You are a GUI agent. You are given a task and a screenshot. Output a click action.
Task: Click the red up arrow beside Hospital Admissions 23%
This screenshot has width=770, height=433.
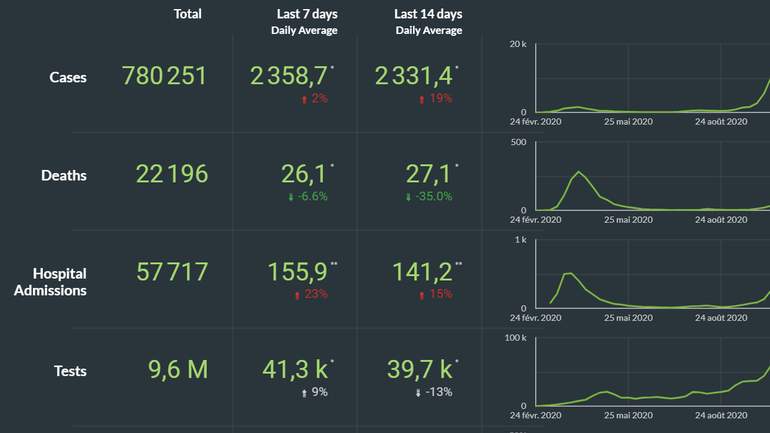pyautogui.click(x=299, y=295)
